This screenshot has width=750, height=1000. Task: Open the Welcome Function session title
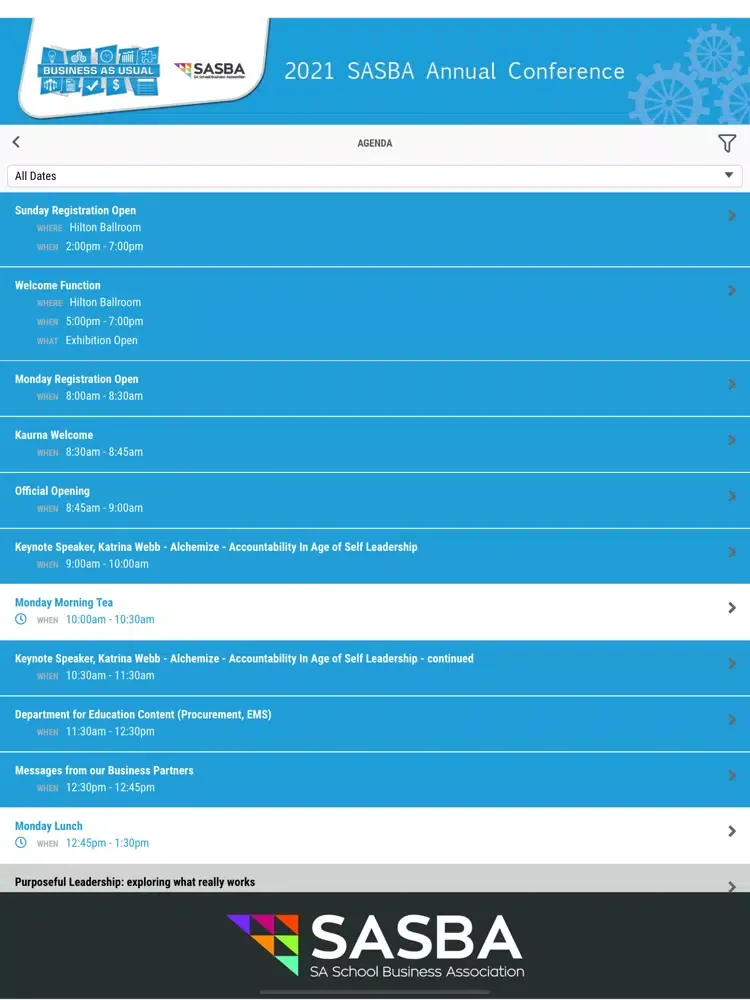coord(57,285)
